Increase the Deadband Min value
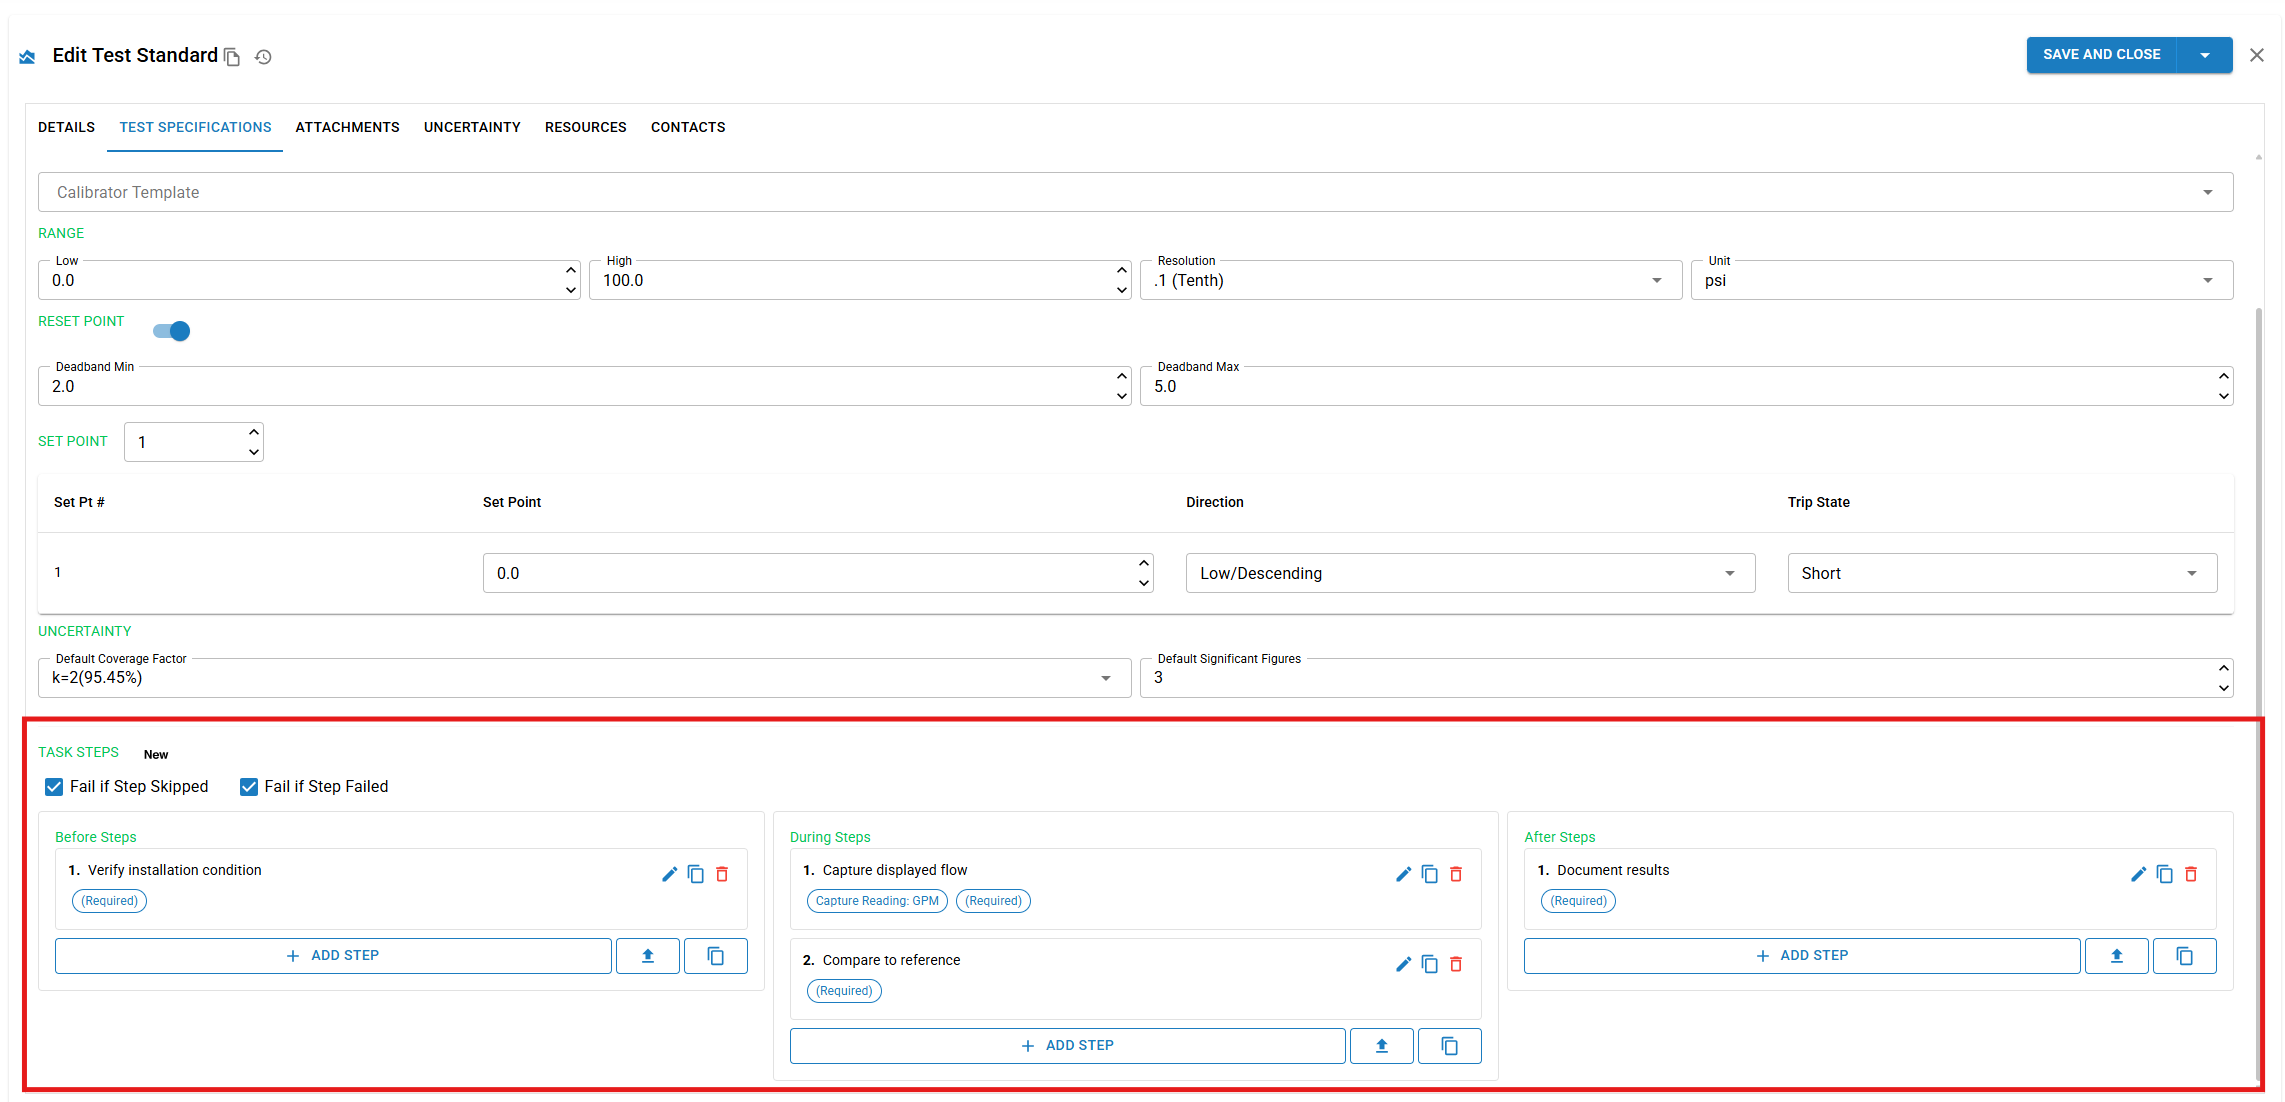The image size is (2285, 1102). [1122, 376]
